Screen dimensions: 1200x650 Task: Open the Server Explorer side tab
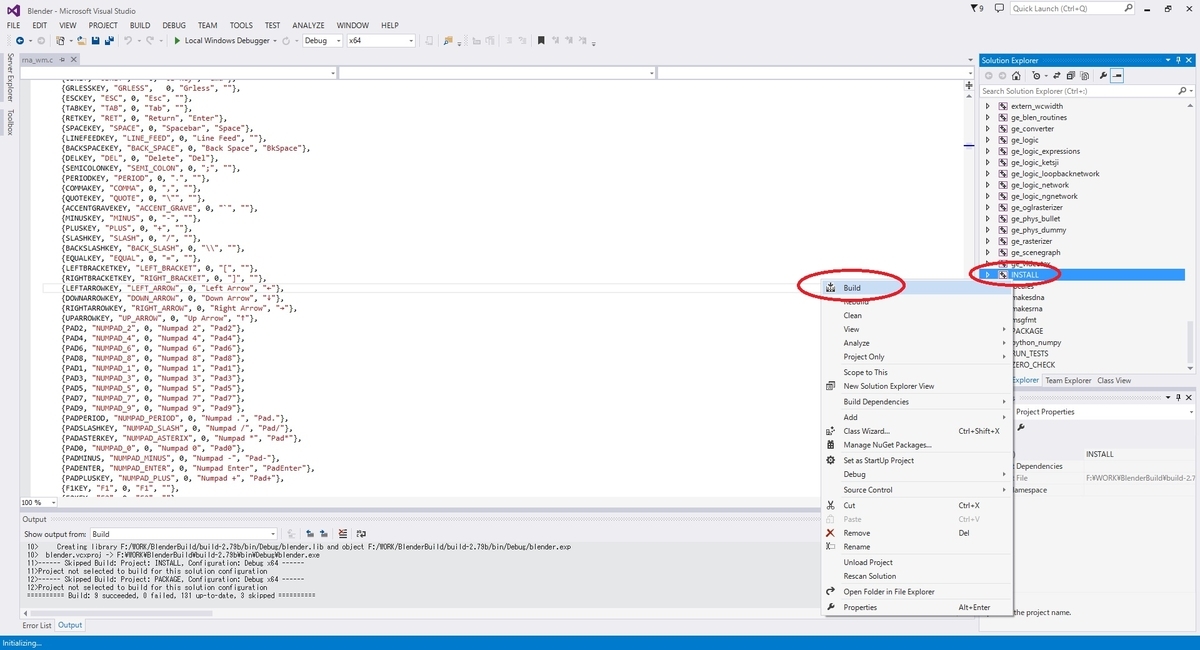tap(9, 78)
